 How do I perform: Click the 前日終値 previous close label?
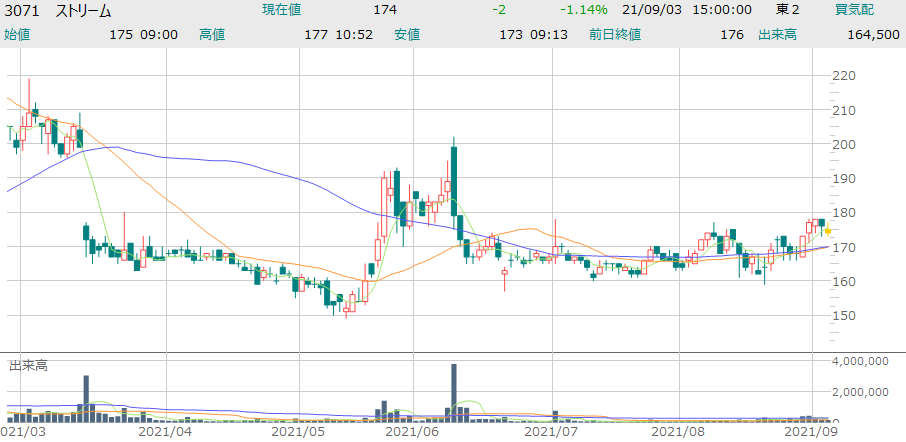pyautogui.click(x=614, y=34)
